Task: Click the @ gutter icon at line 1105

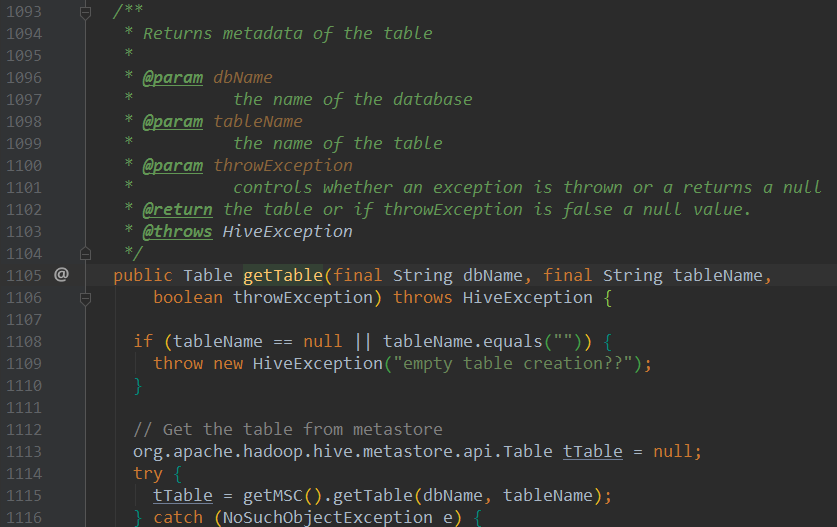Action: 61,274
